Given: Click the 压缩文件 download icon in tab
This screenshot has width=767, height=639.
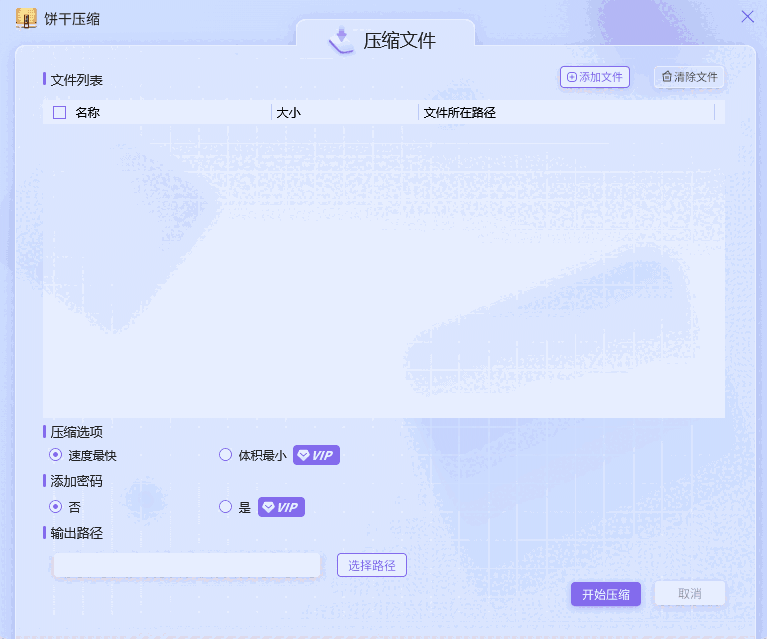Looking at the screenshot, I should [341, 40].
